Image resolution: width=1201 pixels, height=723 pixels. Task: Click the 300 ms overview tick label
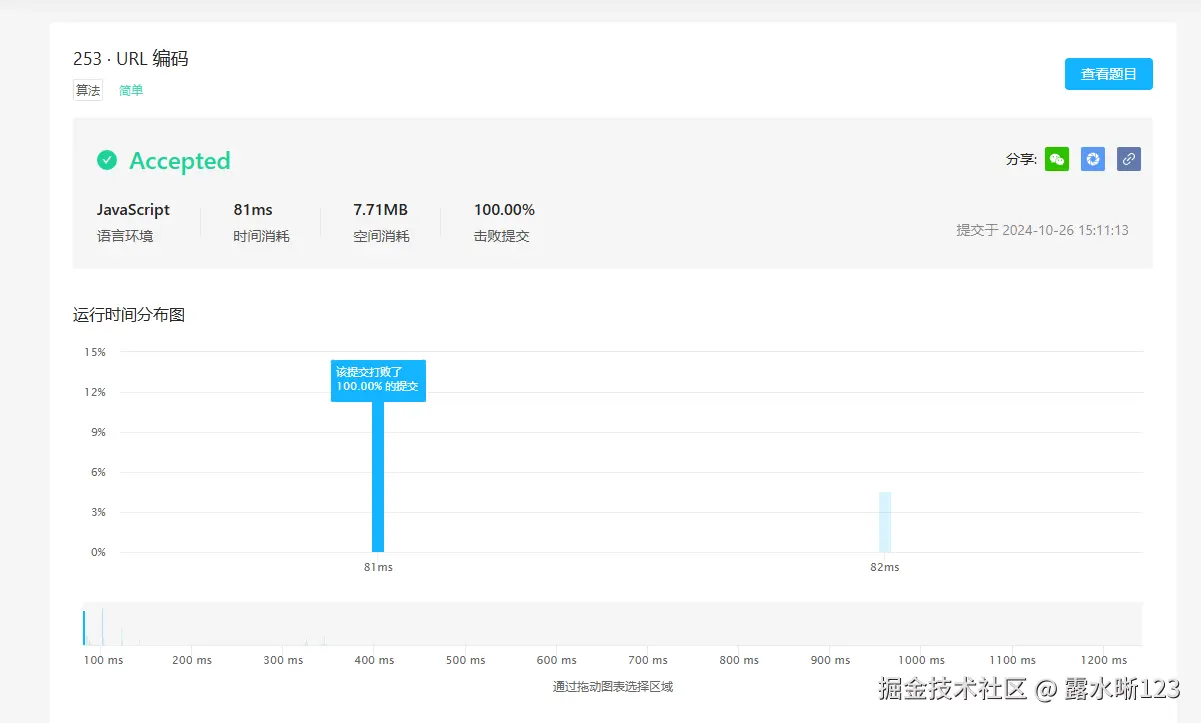(x=283, y=660)
